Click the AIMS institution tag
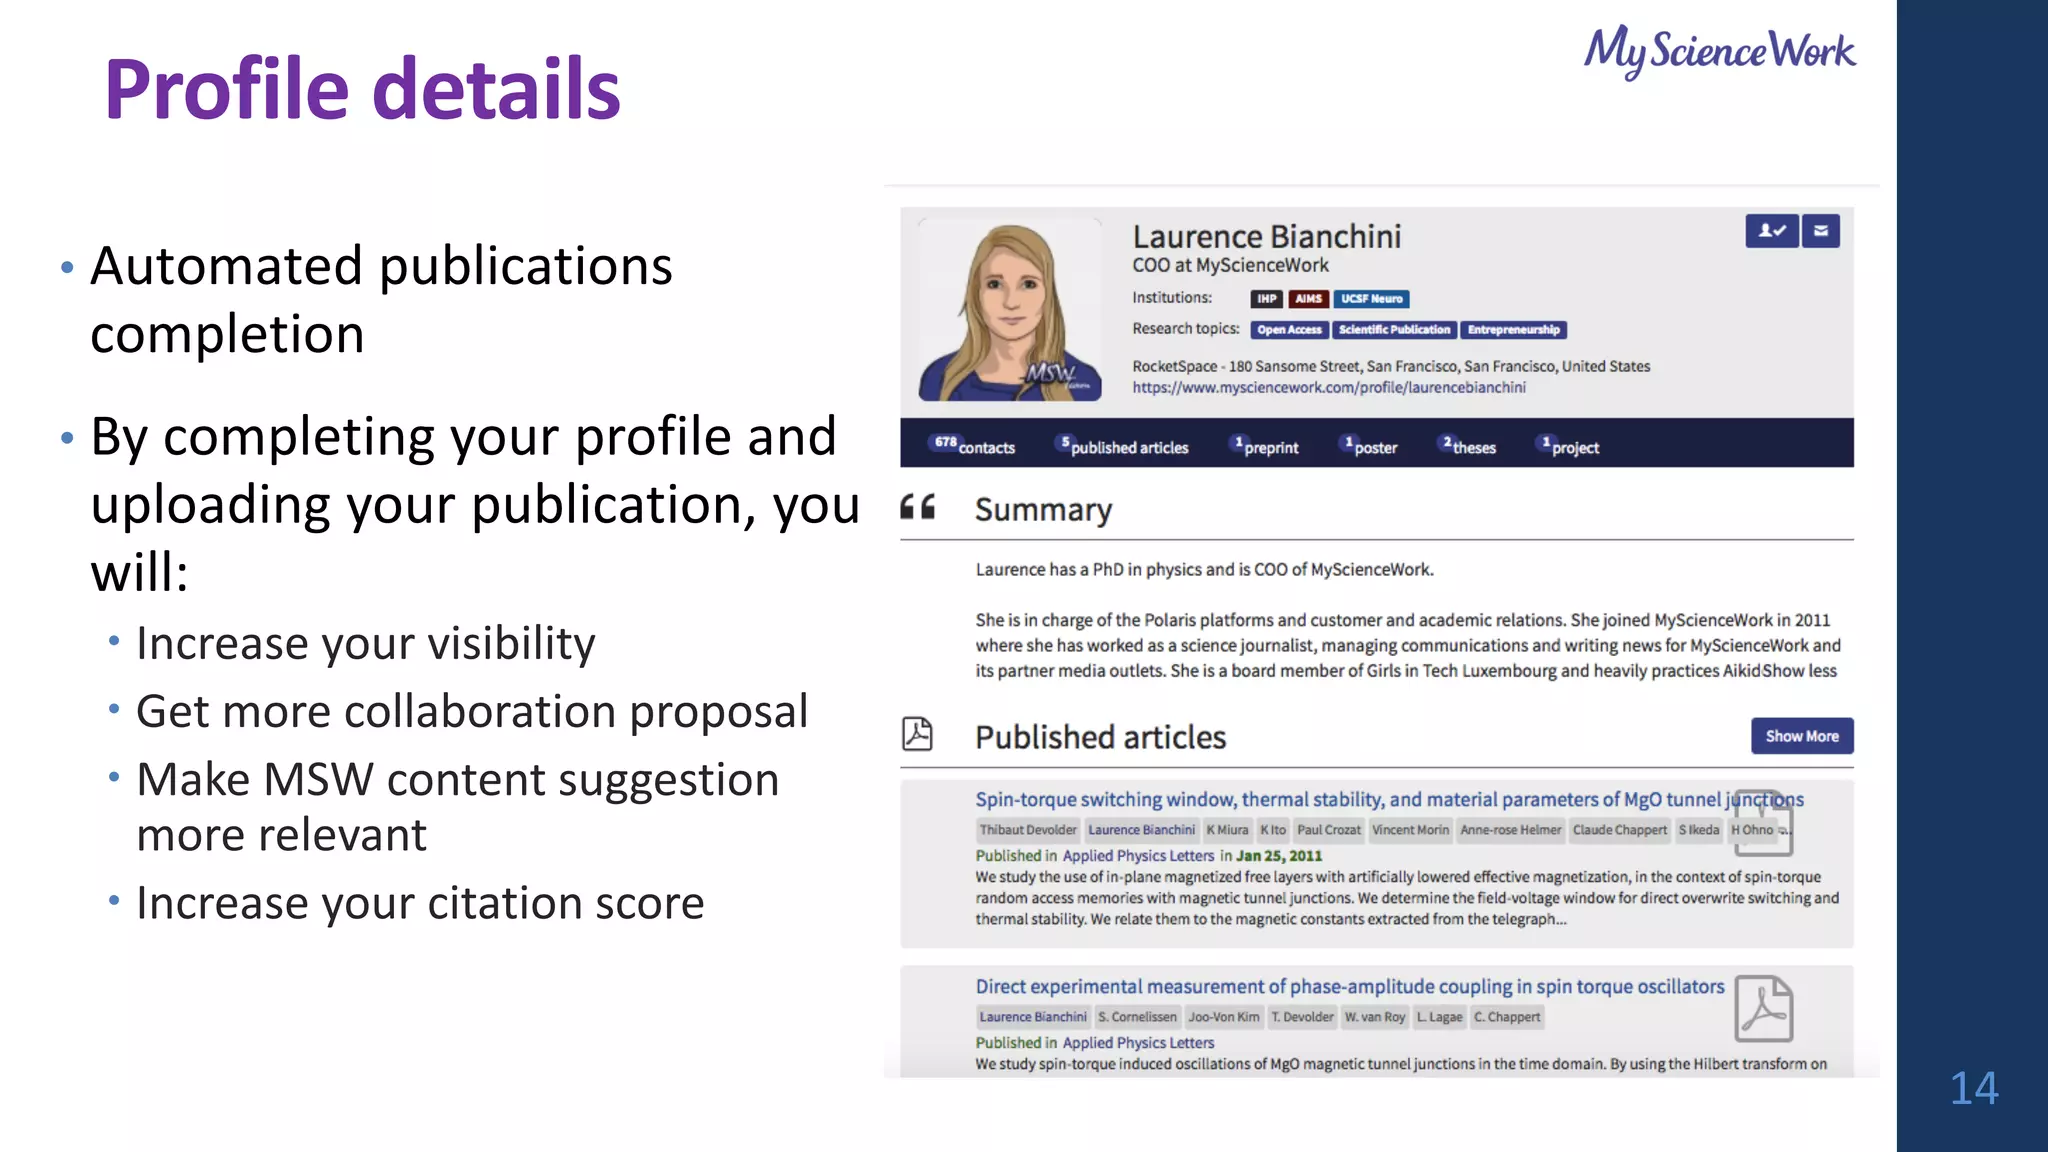 (x=1308, y=299)
